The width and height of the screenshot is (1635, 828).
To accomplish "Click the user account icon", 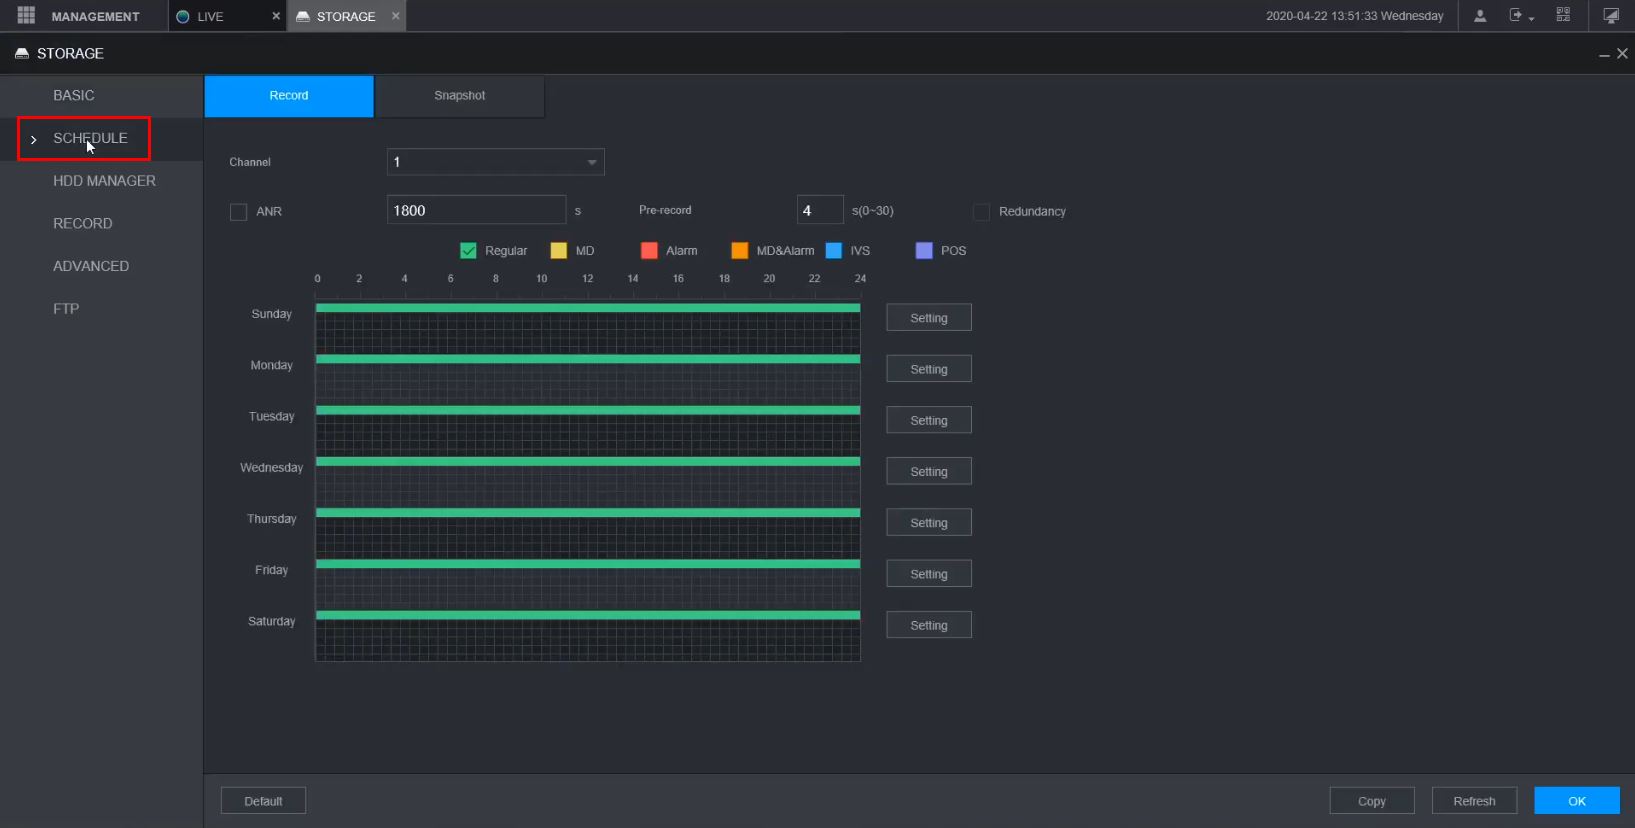I will click(x=1480, y=16).
